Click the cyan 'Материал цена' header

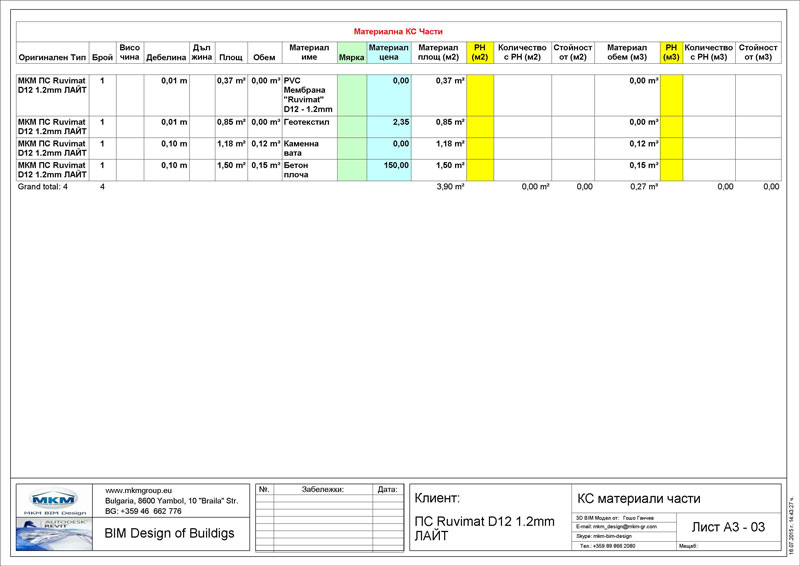(389, 52)
